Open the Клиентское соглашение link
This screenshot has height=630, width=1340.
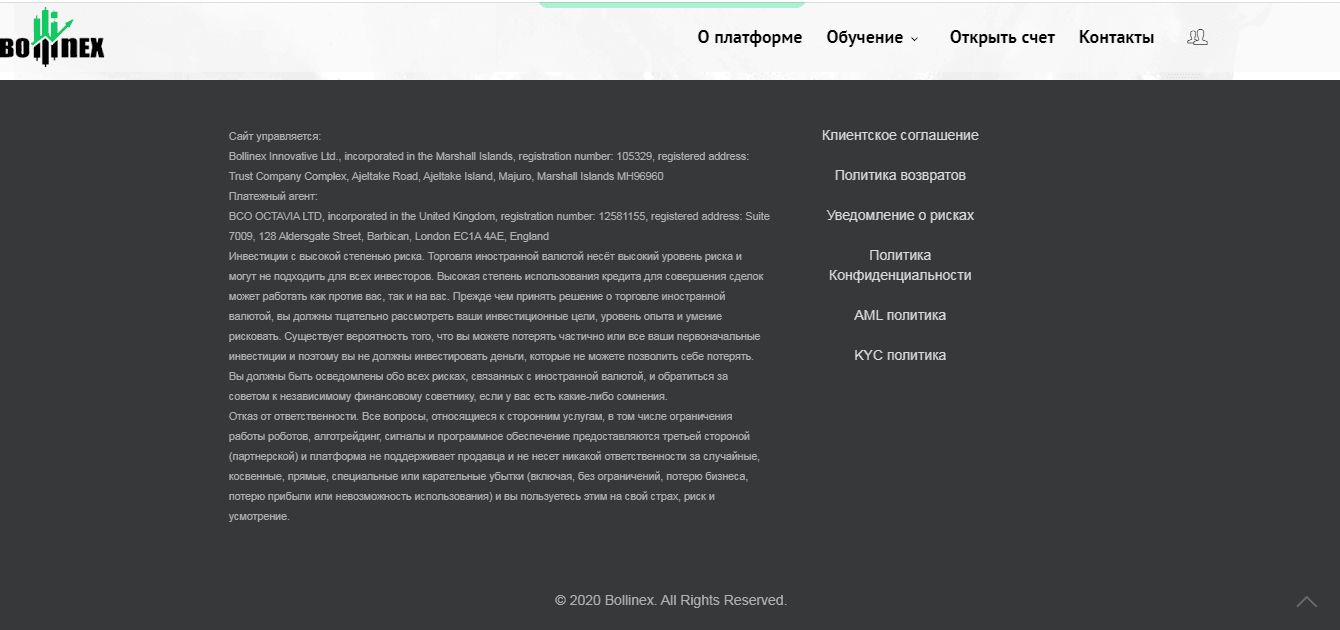pos(900,135)
